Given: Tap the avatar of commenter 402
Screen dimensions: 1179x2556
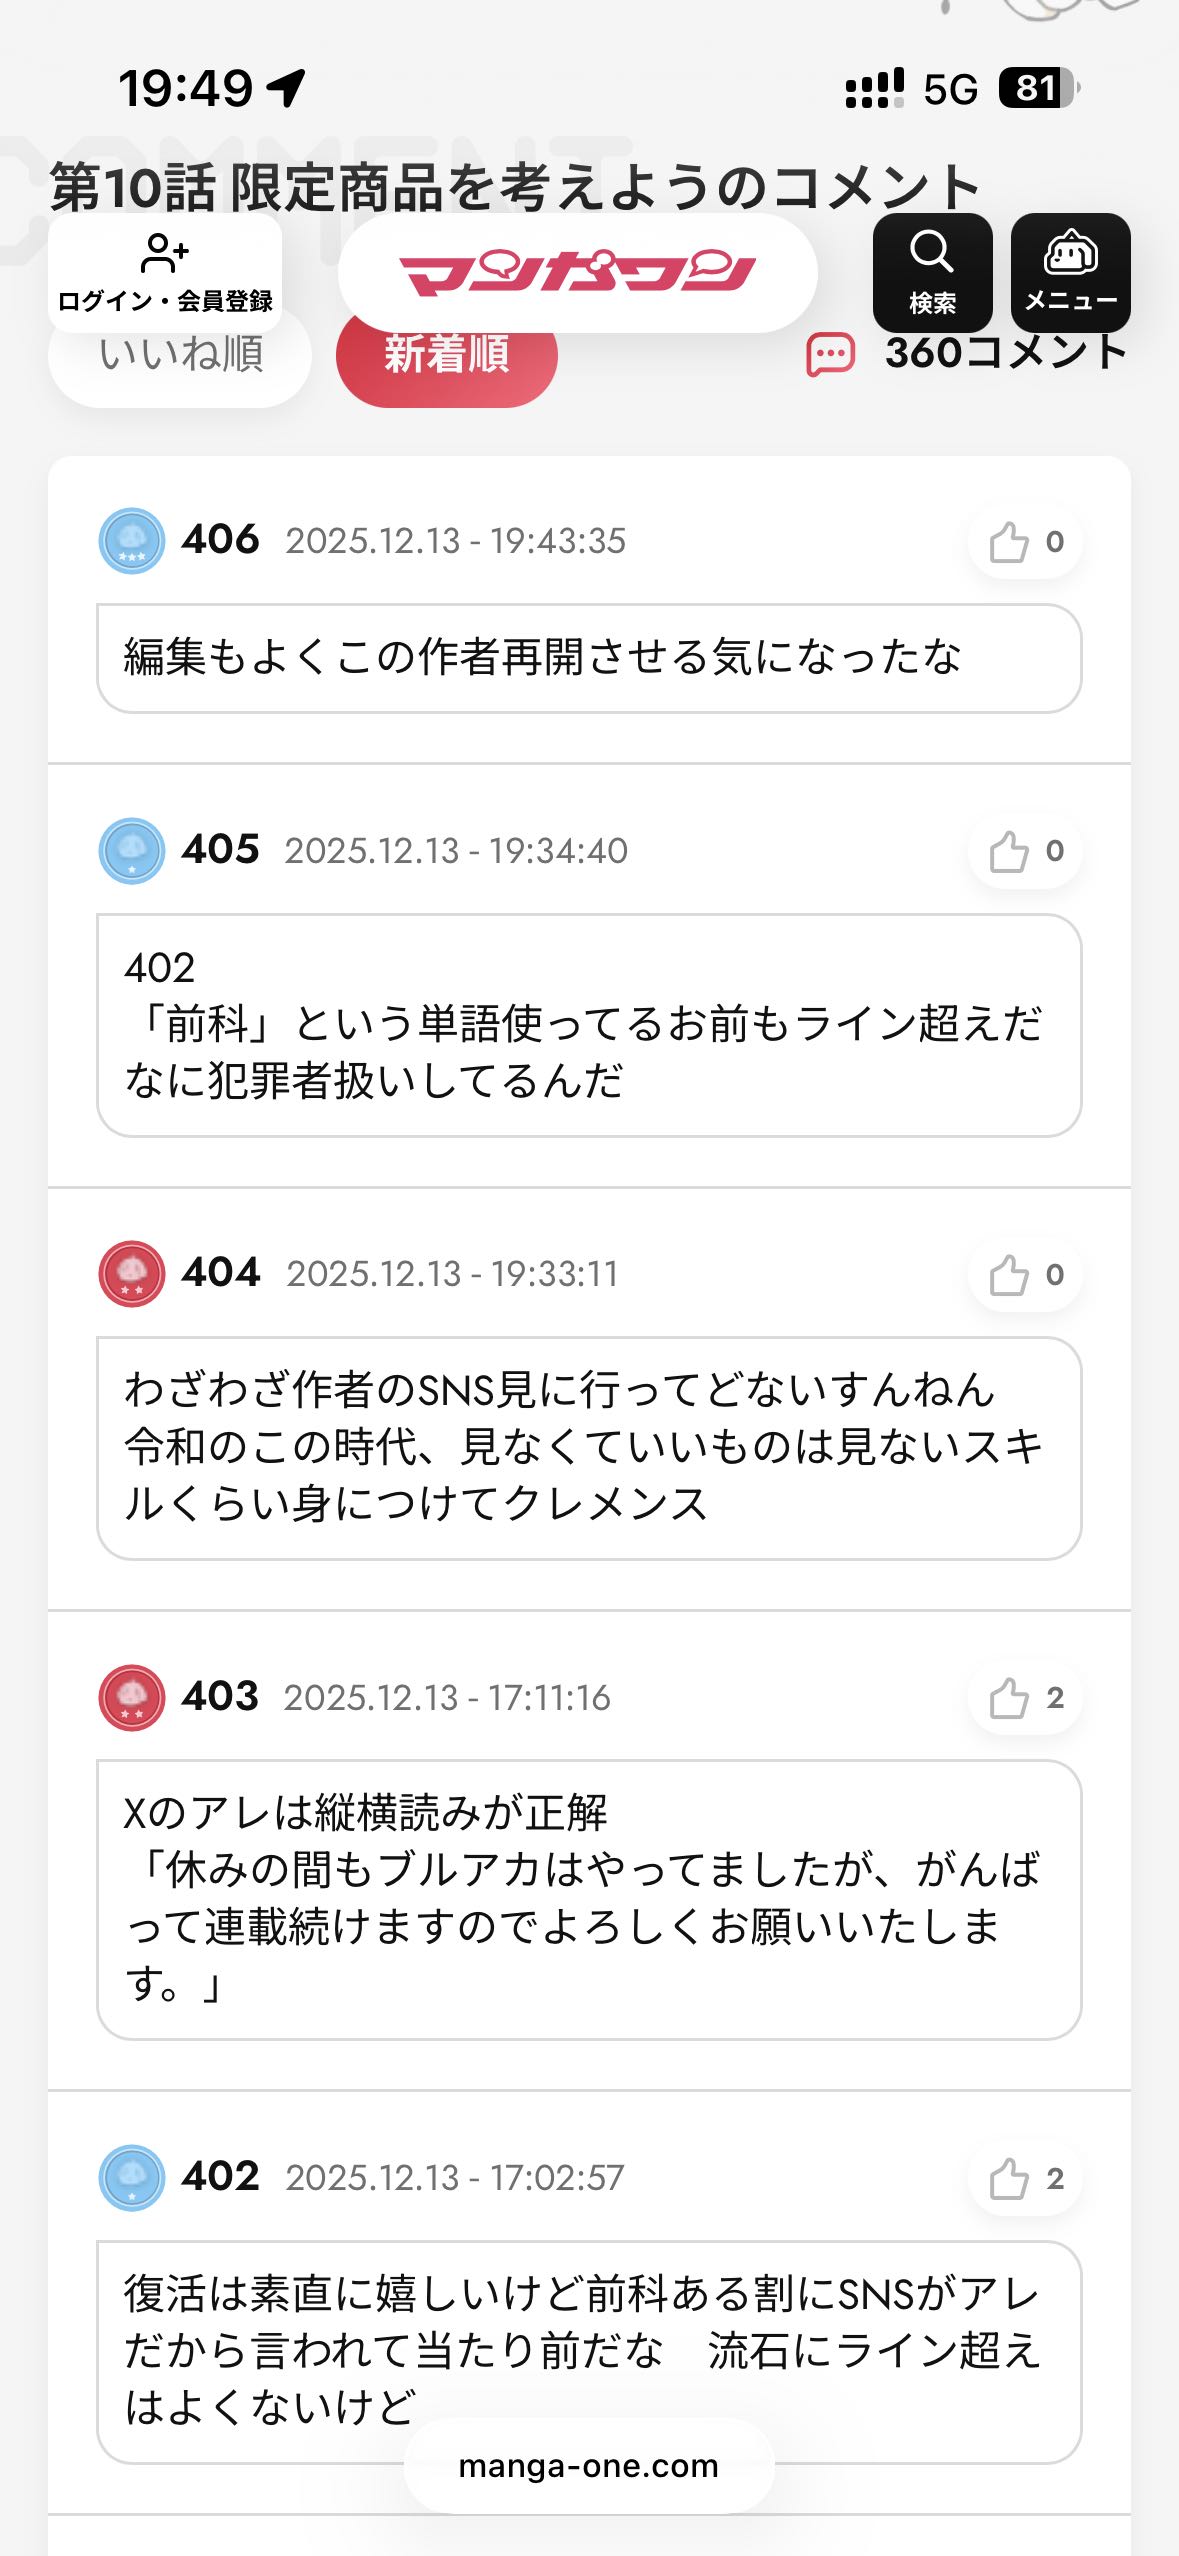Looking at the screenshot, I should pyautogui.click(x=132, y=2178).
